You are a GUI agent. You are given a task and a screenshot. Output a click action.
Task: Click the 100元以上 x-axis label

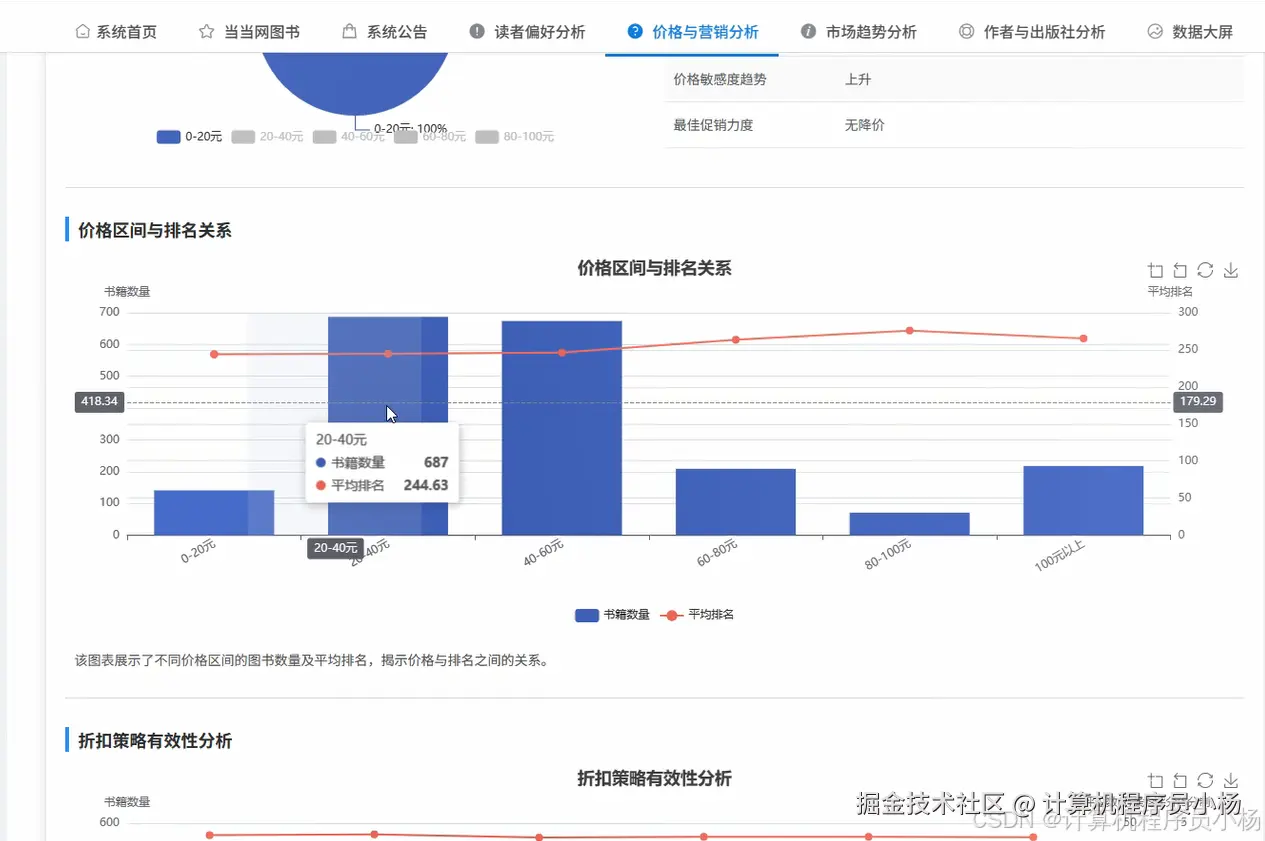pos(1060,555)
